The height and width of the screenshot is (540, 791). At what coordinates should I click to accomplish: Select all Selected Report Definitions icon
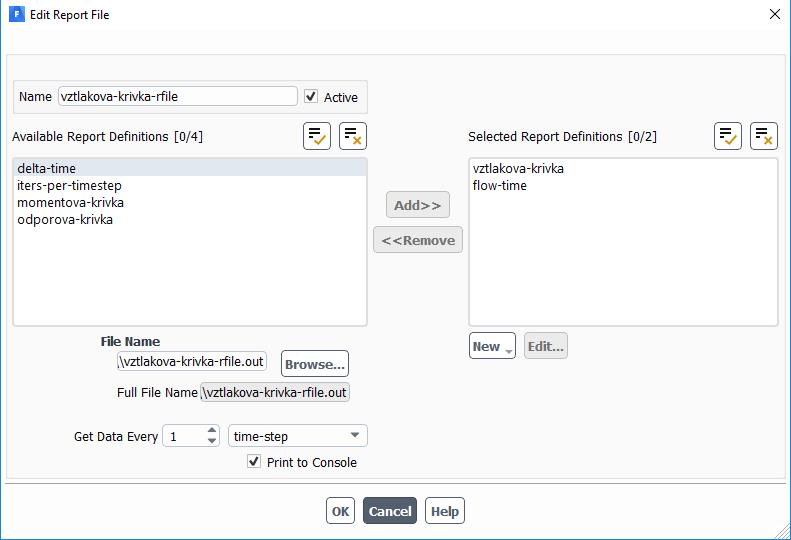point(727,136)
